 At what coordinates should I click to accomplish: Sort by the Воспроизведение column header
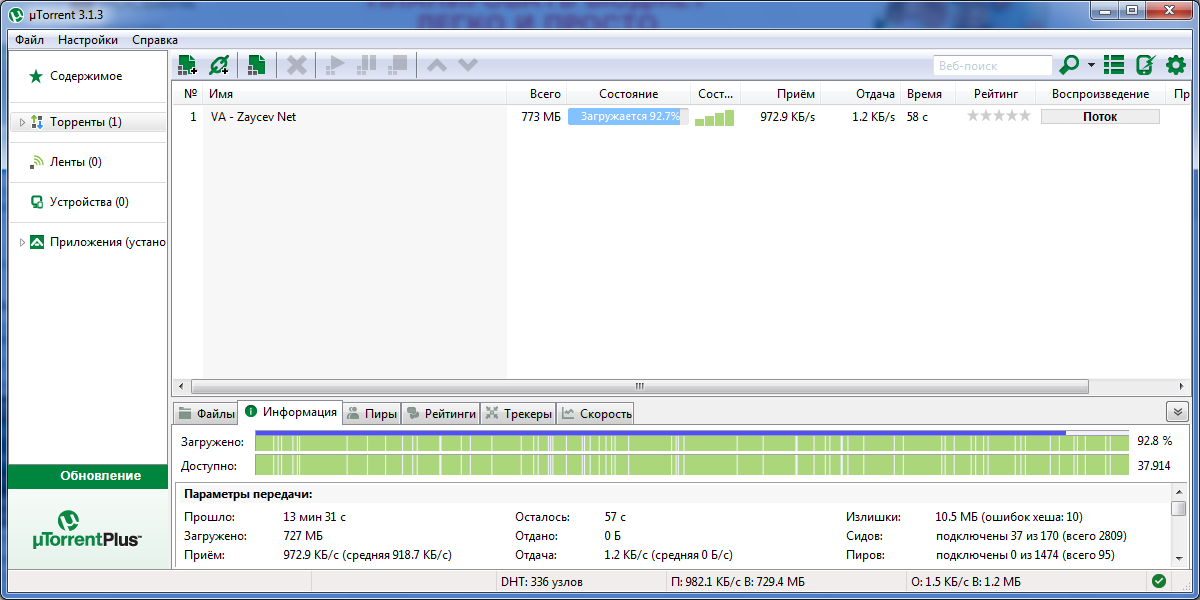coord(1100,94)
